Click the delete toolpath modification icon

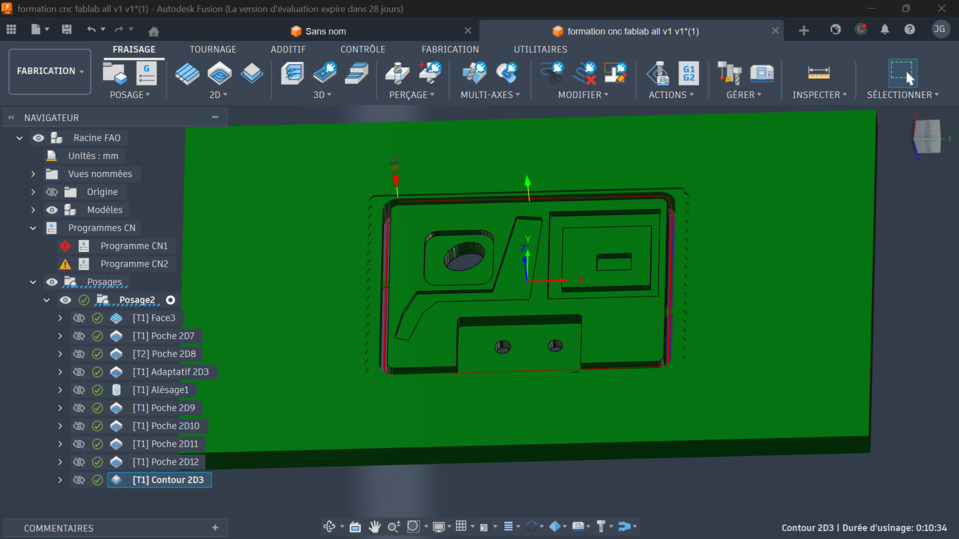click(x=585, y=73)
